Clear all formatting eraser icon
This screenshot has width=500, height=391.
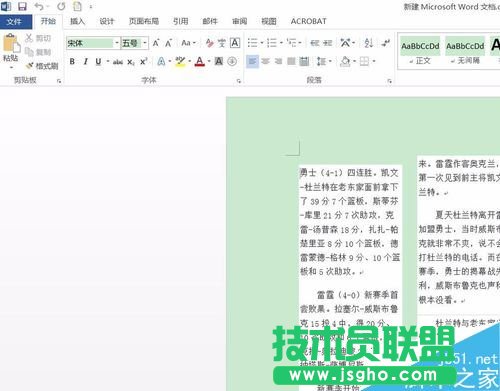click(209, 43)
